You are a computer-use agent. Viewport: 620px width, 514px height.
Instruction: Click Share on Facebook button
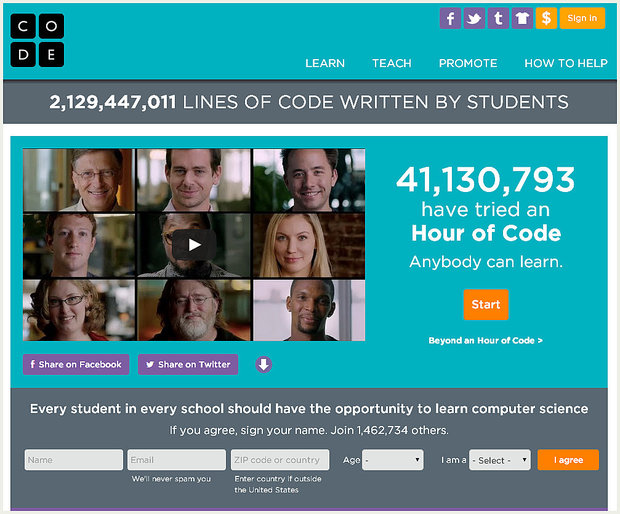(x=76, y=365)
